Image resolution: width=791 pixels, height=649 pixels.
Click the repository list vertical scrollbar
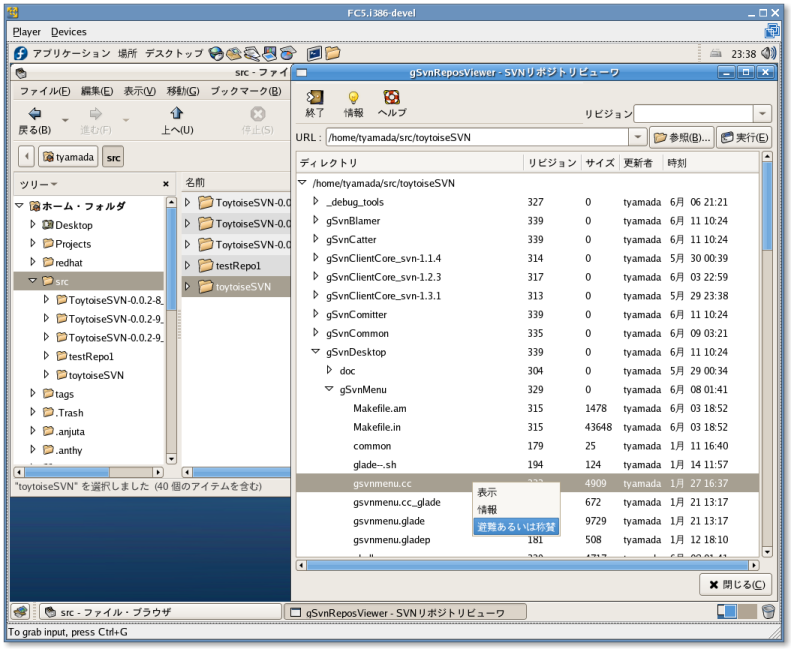tap(767, 354)
